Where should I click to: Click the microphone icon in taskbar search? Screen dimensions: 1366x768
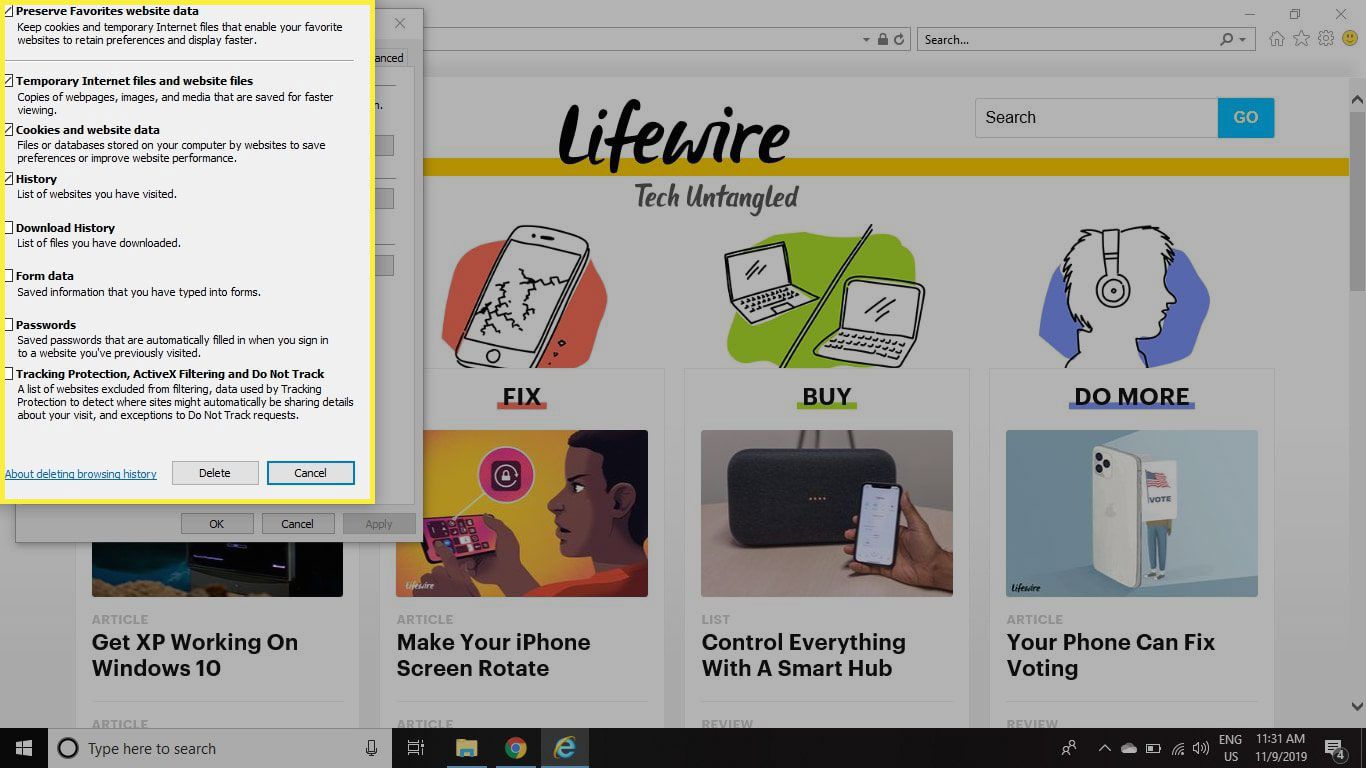pos(371,748)
